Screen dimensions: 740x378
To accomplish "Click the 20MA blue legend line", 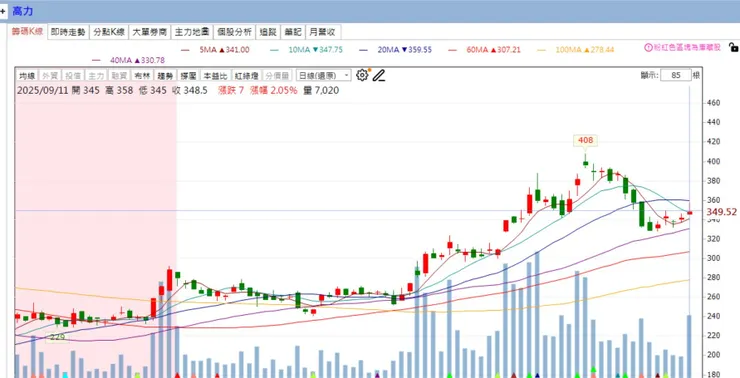I will 363,50.
